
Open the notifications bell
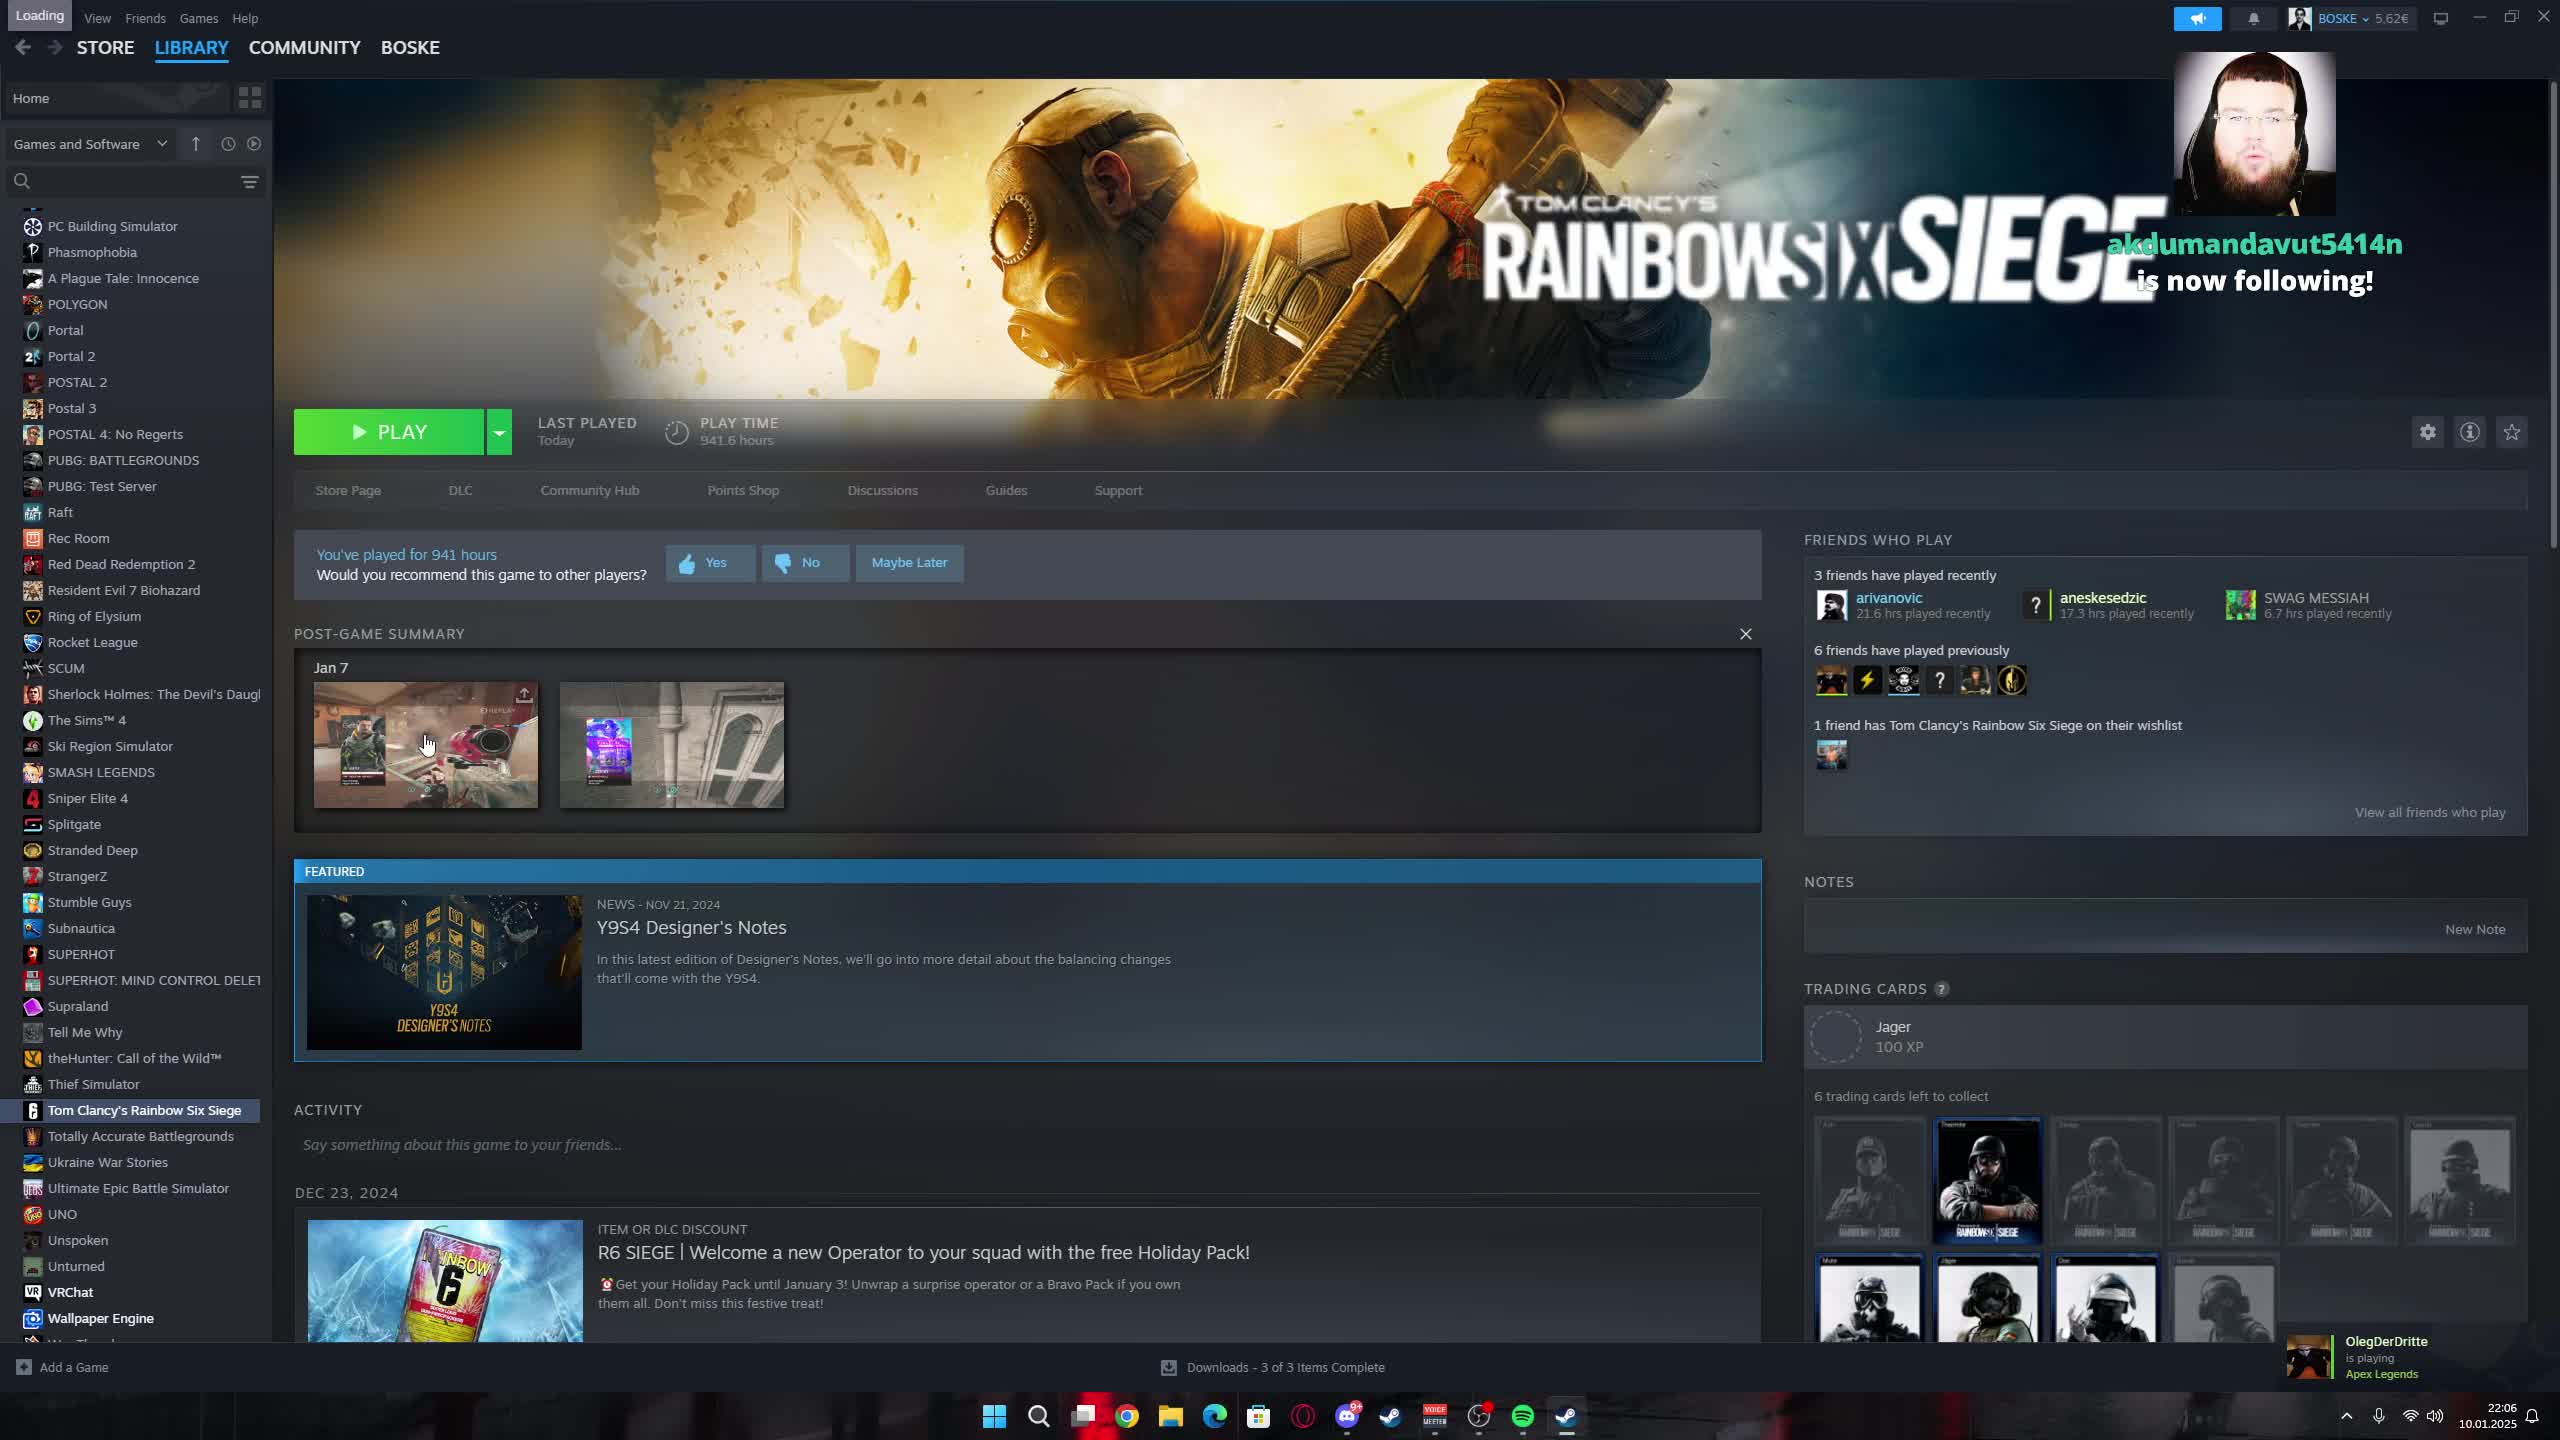click(2253, 18)
